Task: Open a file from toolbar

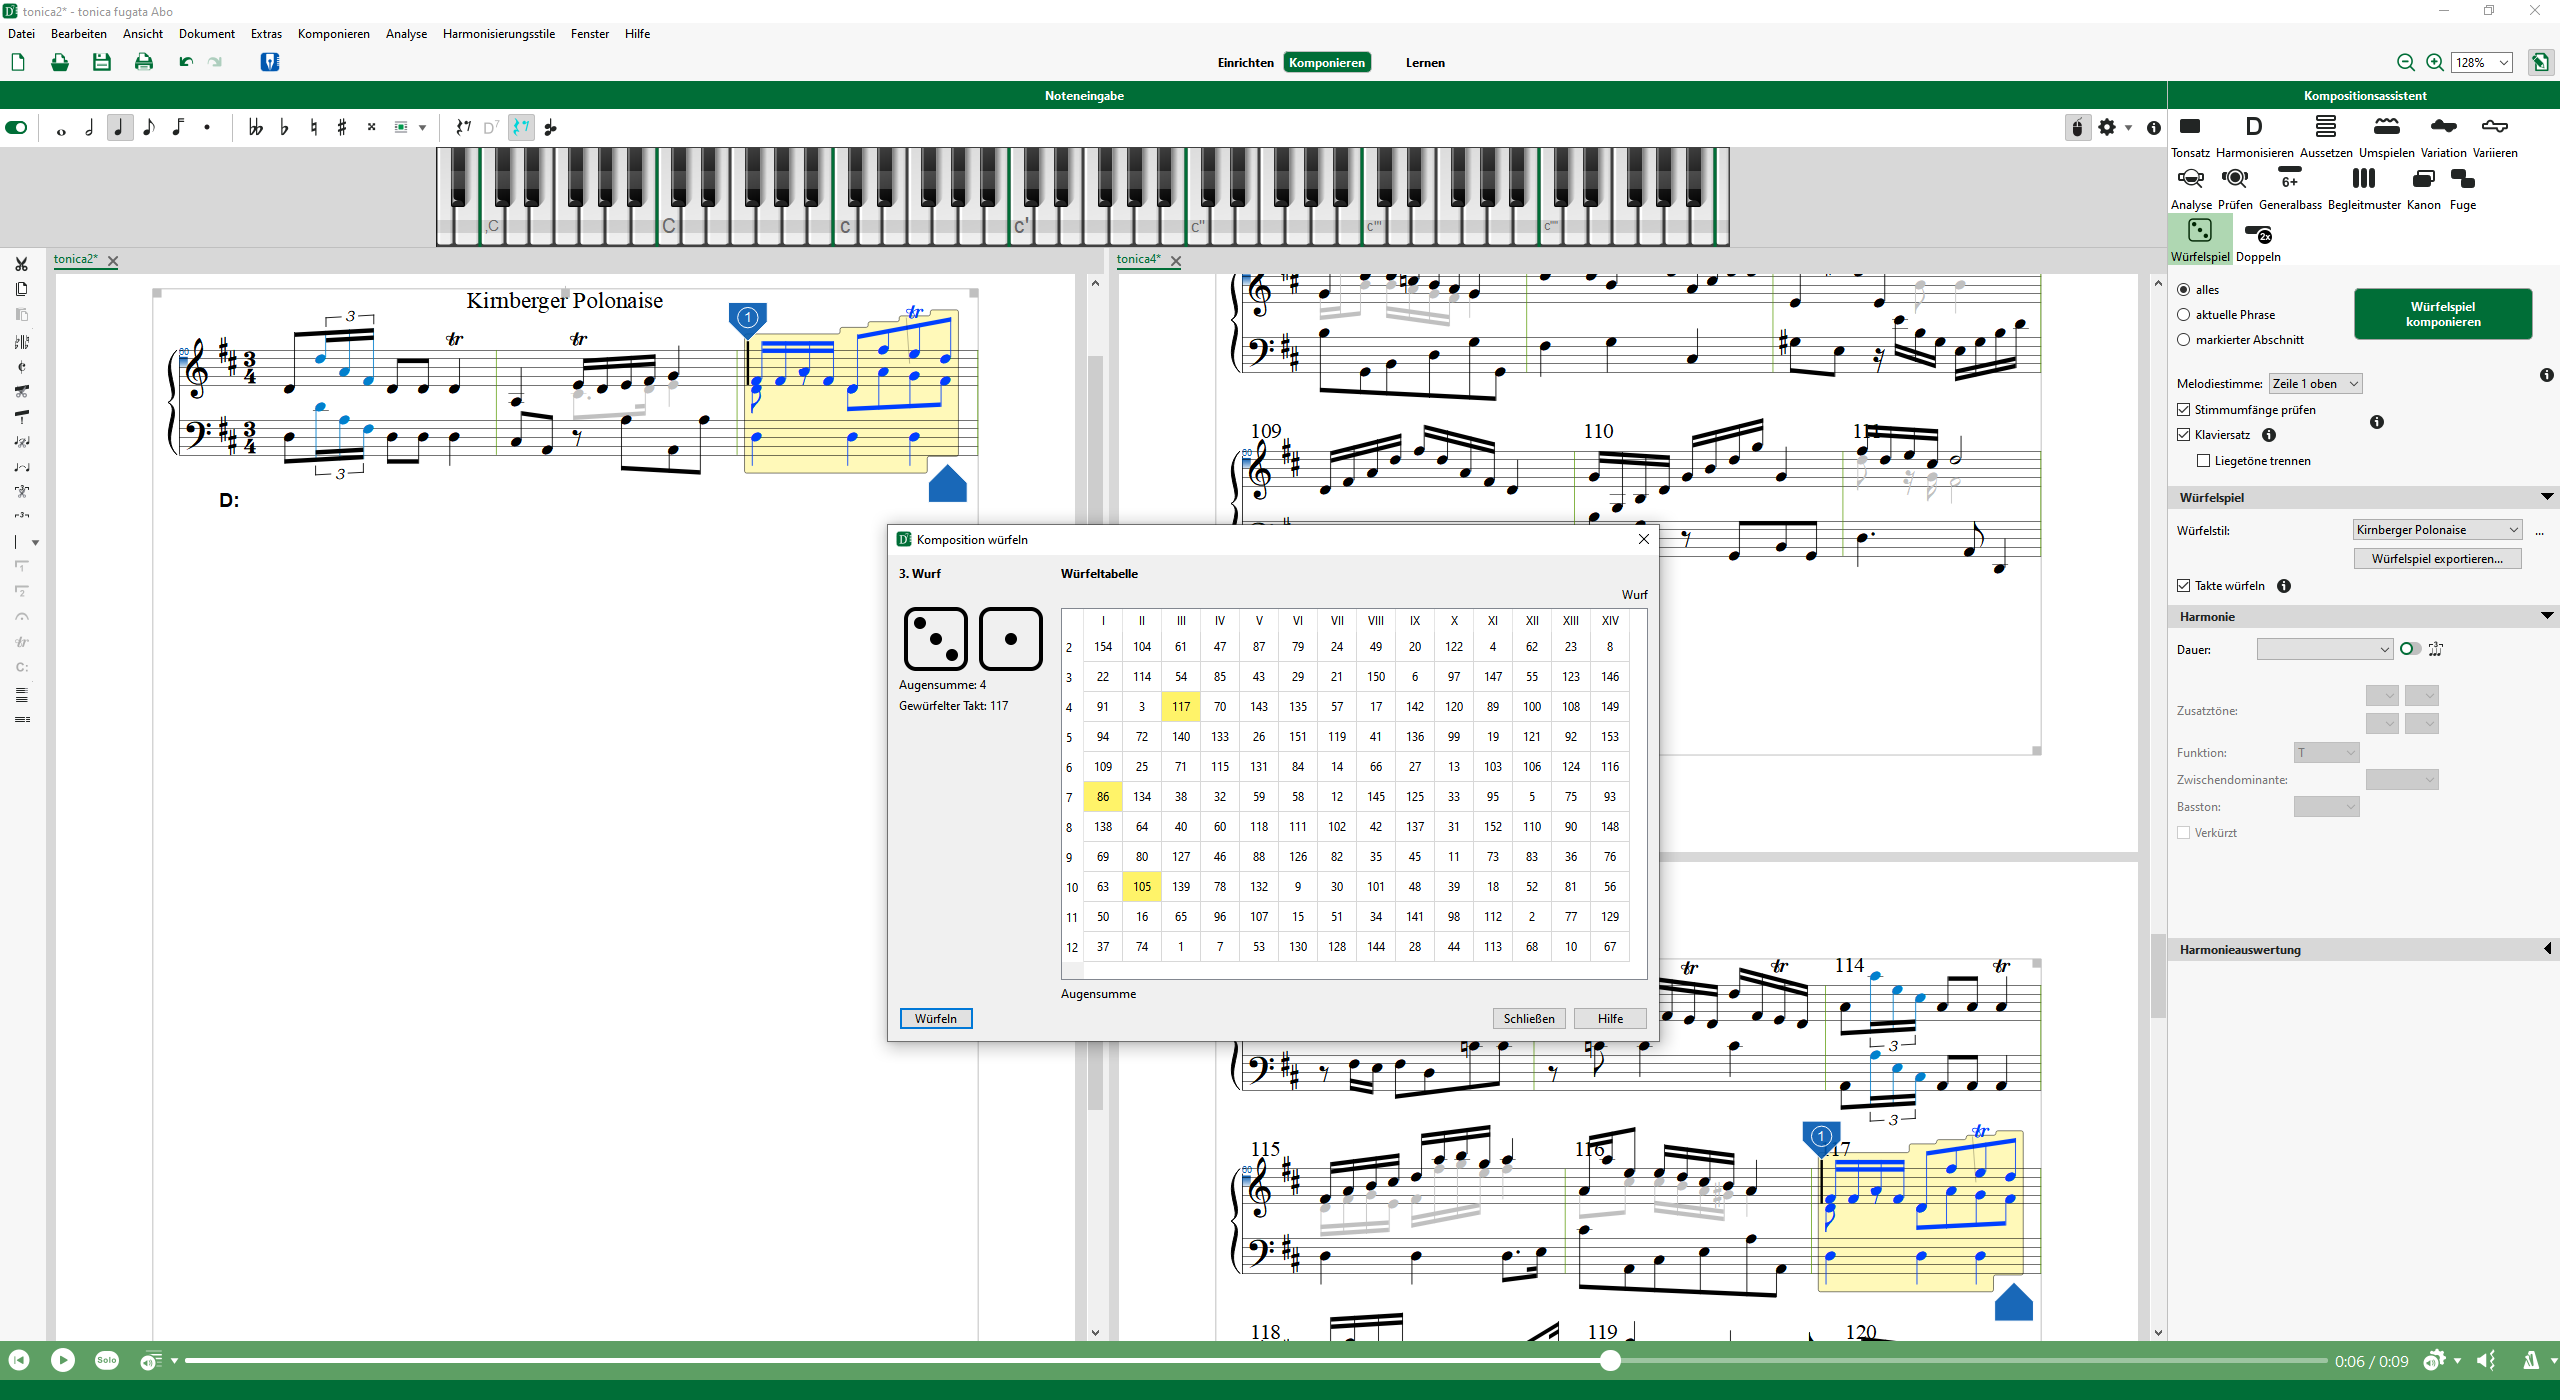Action: [x=60, y=63]
